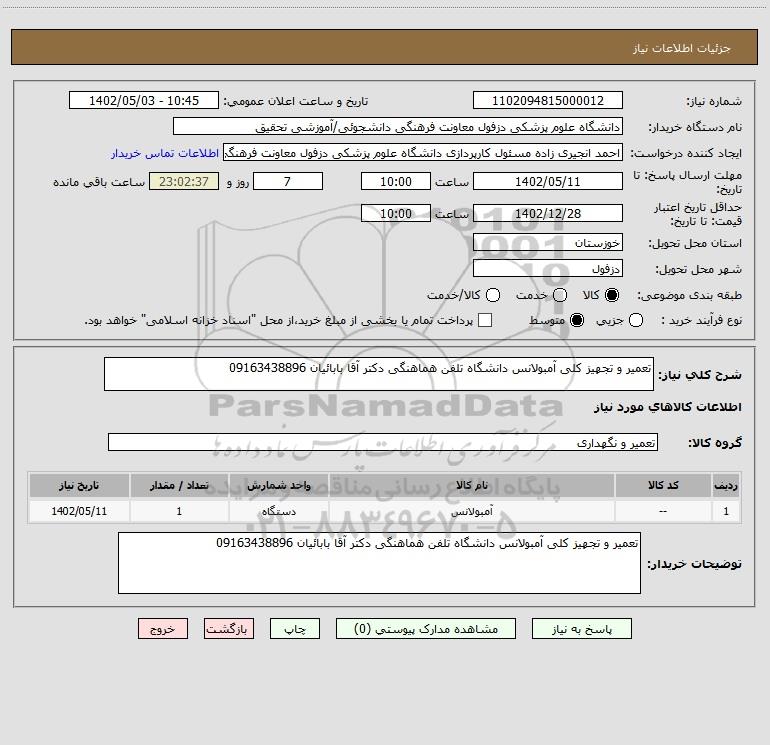Open اطلاعات تماس خریدار link
Viewport: 770px width, 745px height.
[165, 153]
